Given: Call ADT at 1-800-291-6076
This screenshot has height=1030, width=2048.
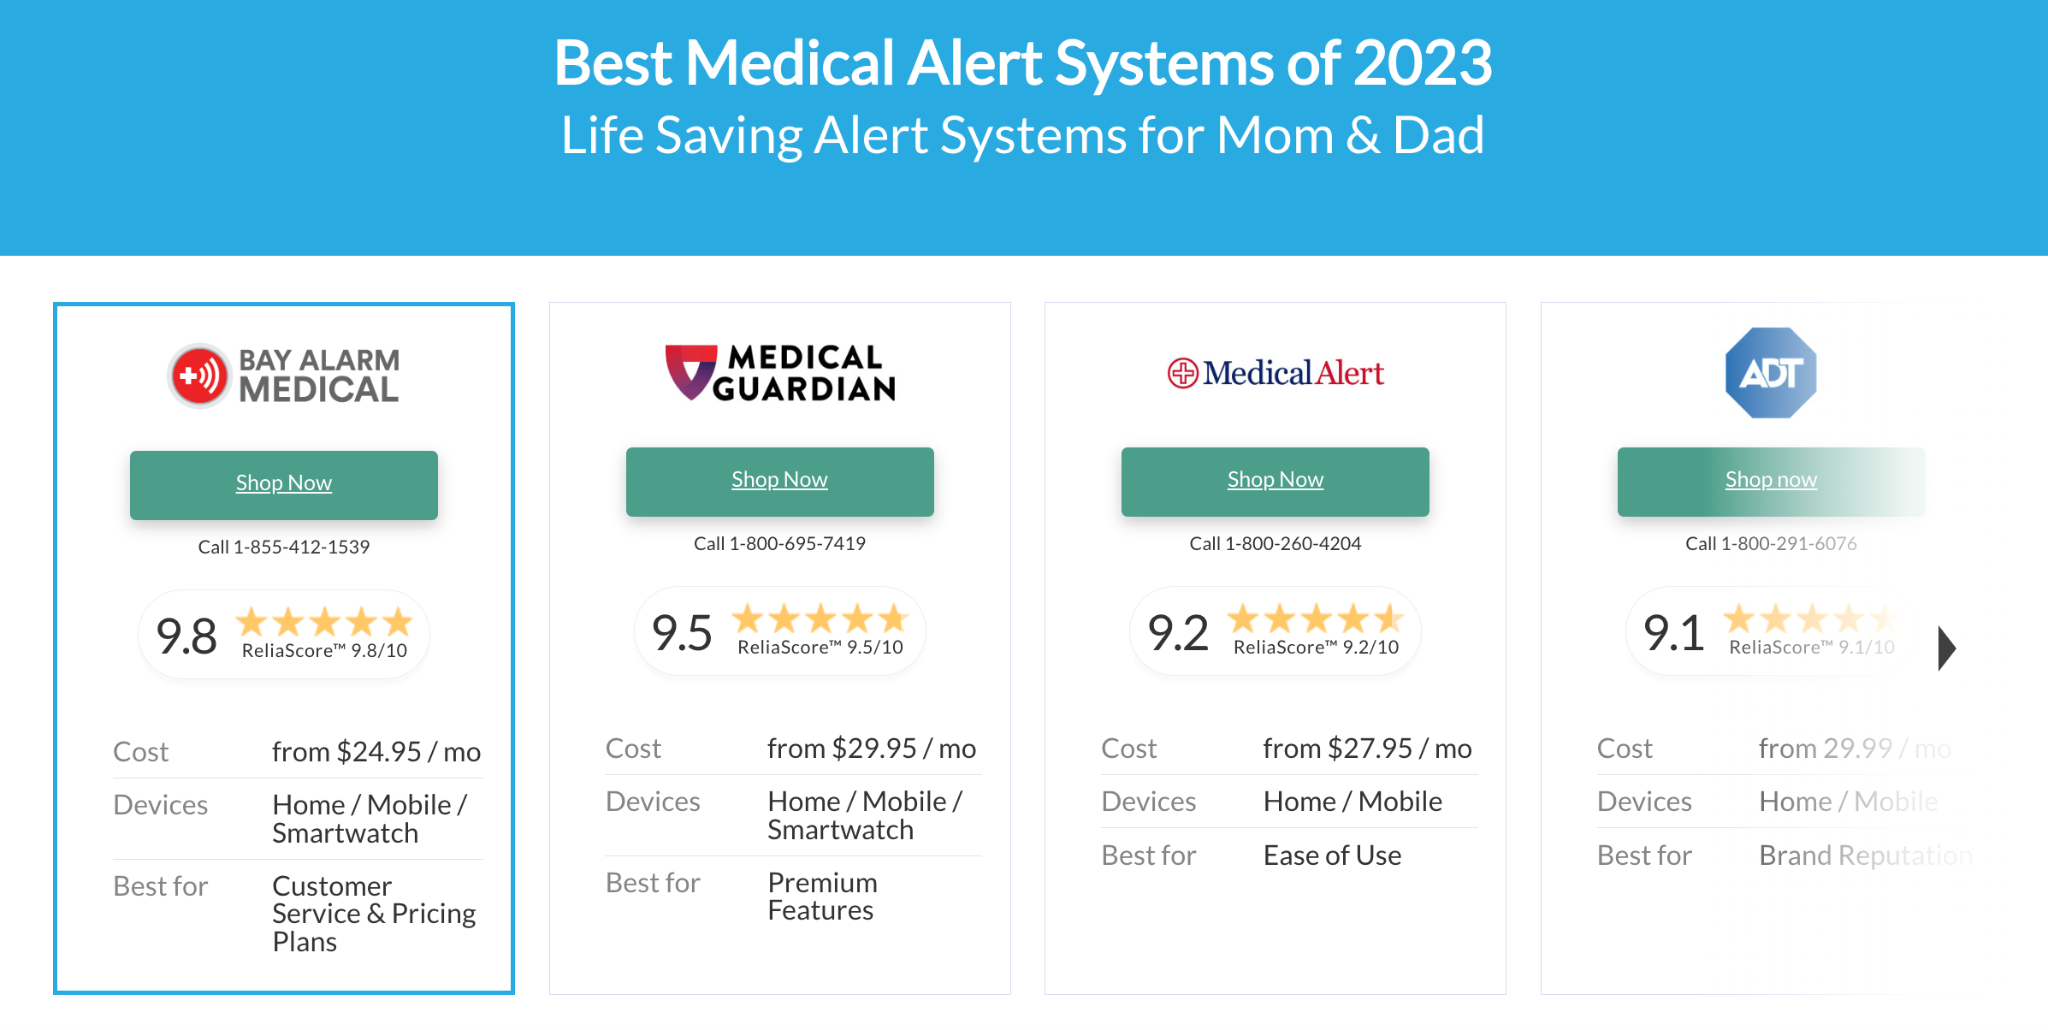Looking at the screenshot, I should [1771, 543].
